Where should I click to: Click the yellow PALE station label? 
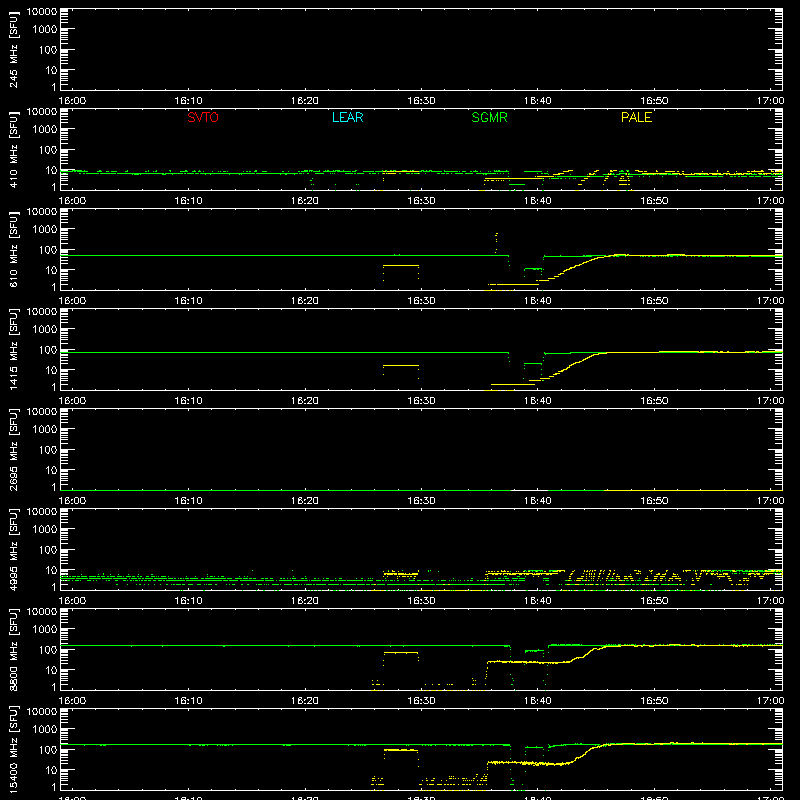[x=636, y=117]
